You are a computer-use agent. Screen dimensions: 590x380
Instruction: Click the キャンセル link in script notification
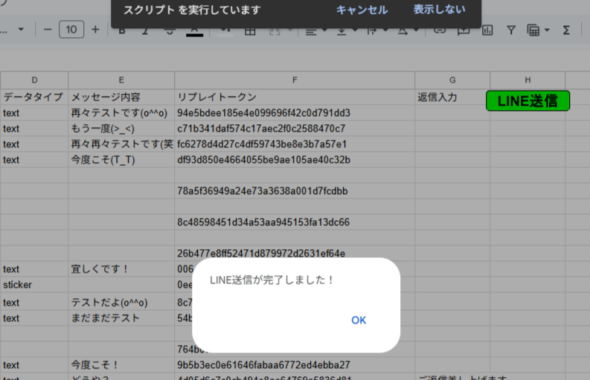(362, 10)
